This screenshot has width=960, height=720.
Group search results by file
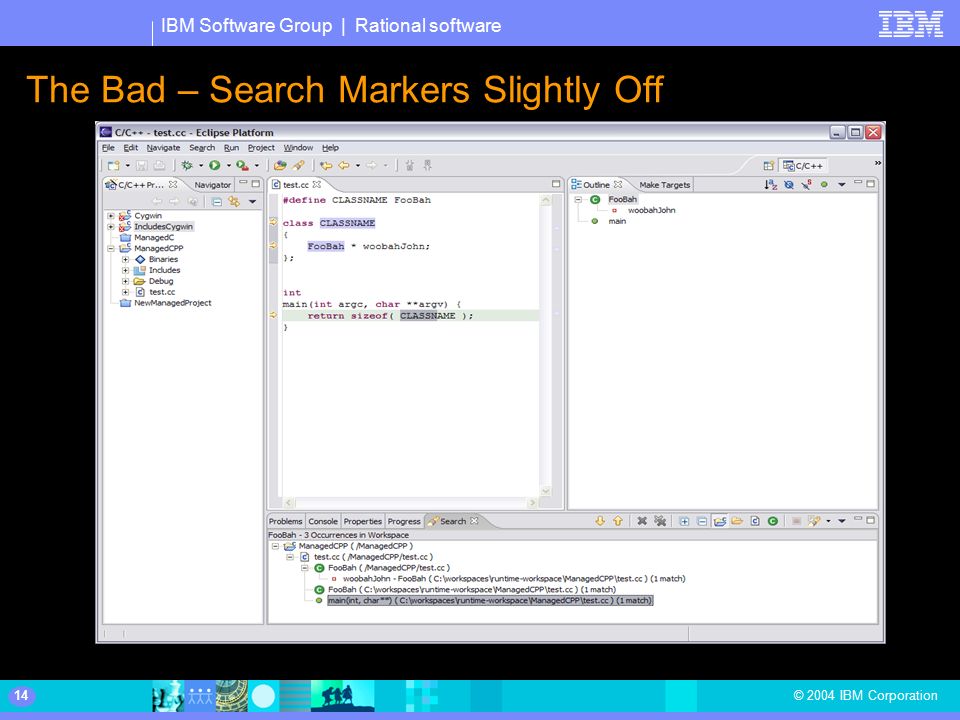click(755, 521)
